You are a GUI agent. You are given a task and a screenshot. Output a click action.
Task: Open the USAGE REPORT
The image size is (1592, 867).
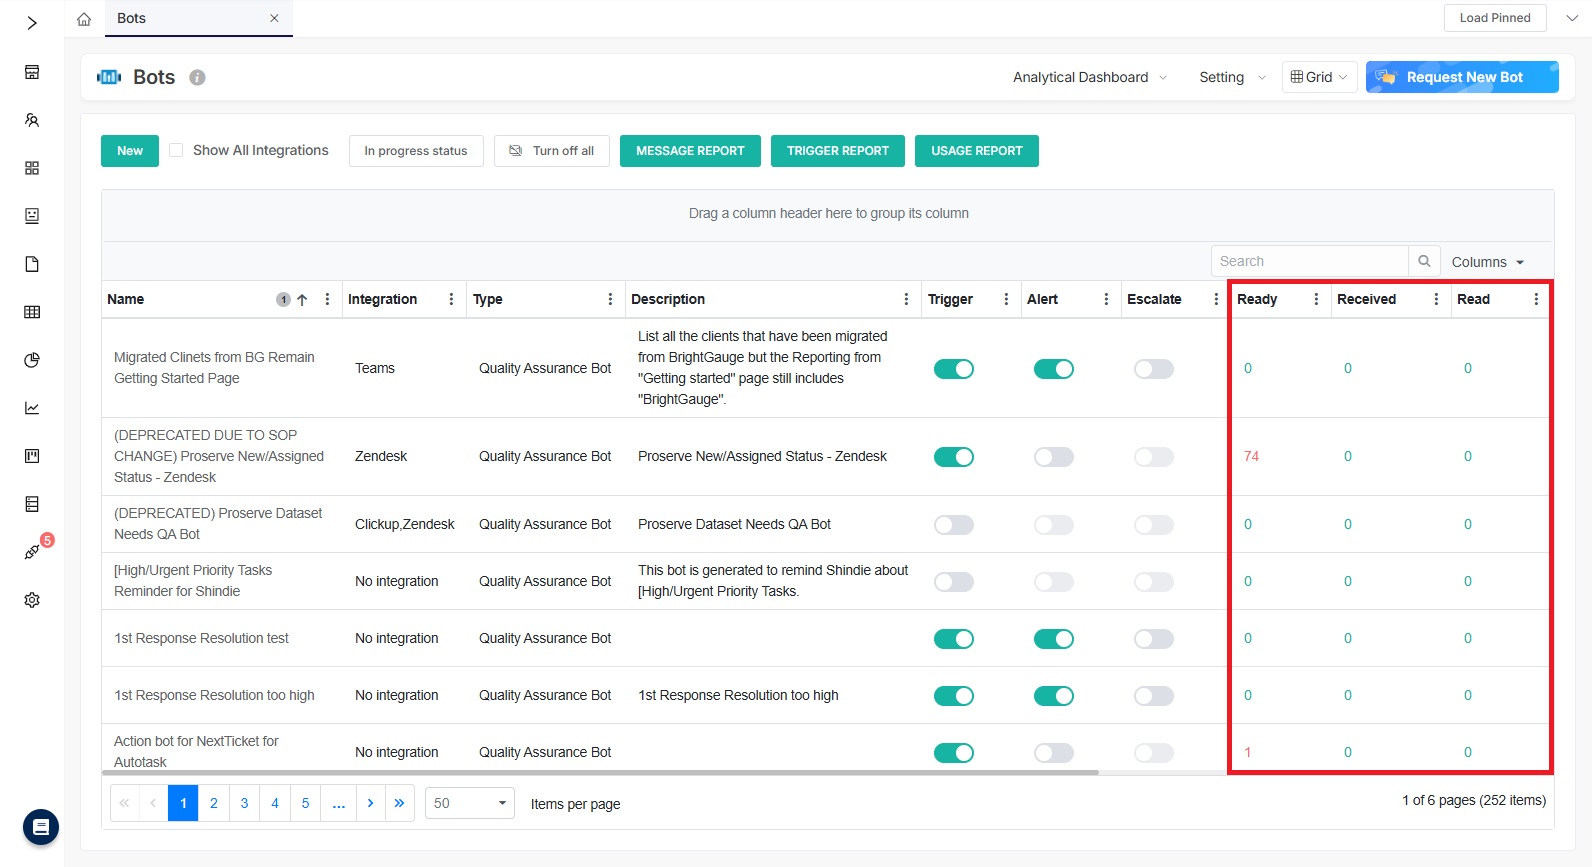[x=977, y=151]
